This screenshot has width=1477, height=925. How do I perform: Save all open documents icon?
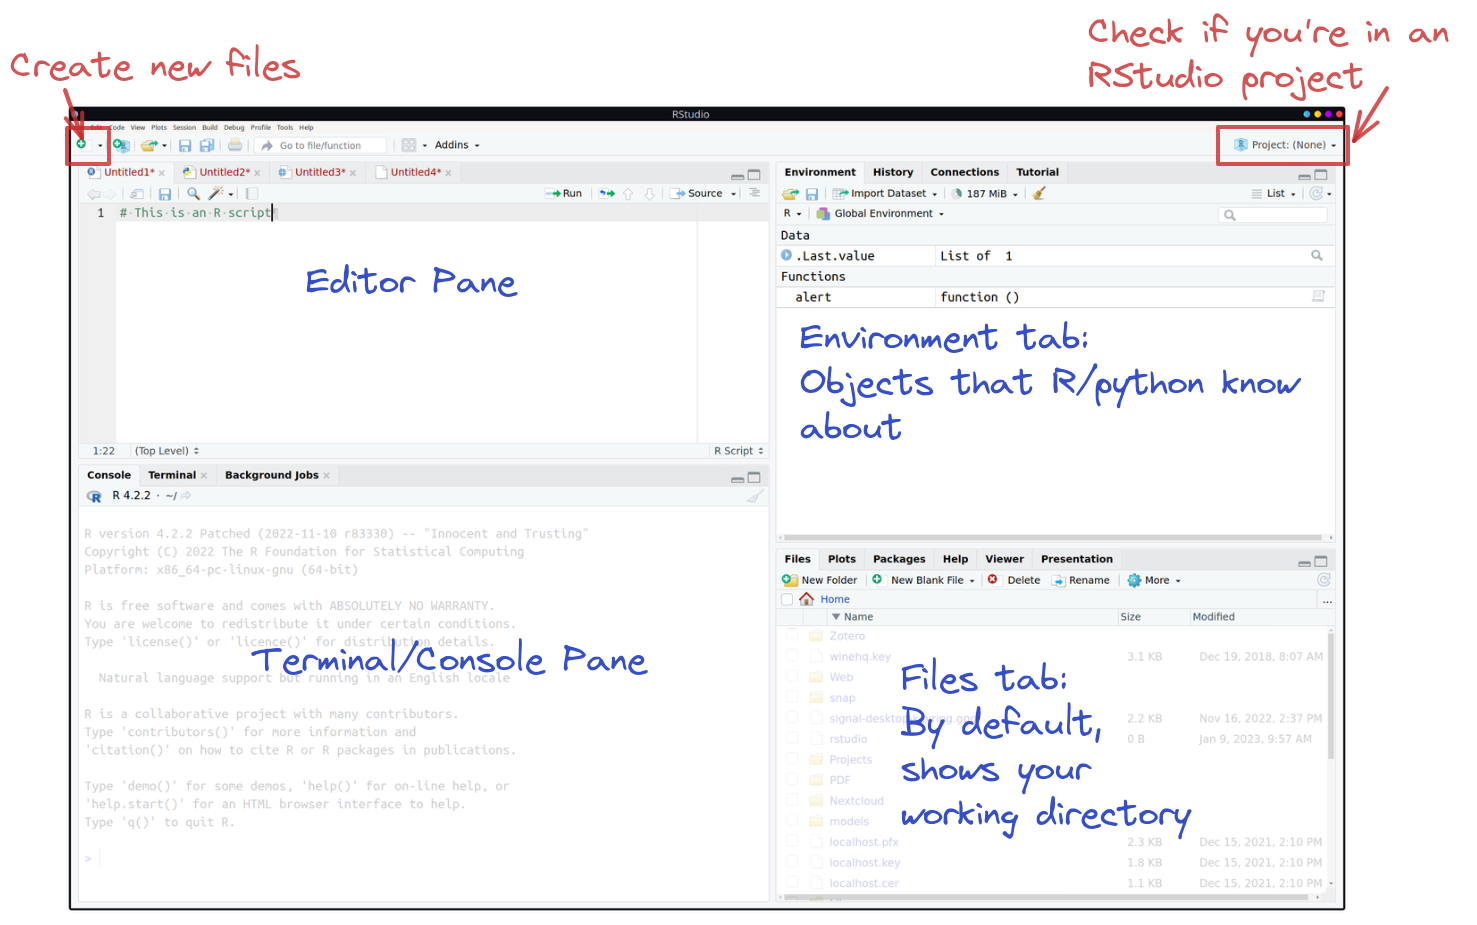point(207,145)
